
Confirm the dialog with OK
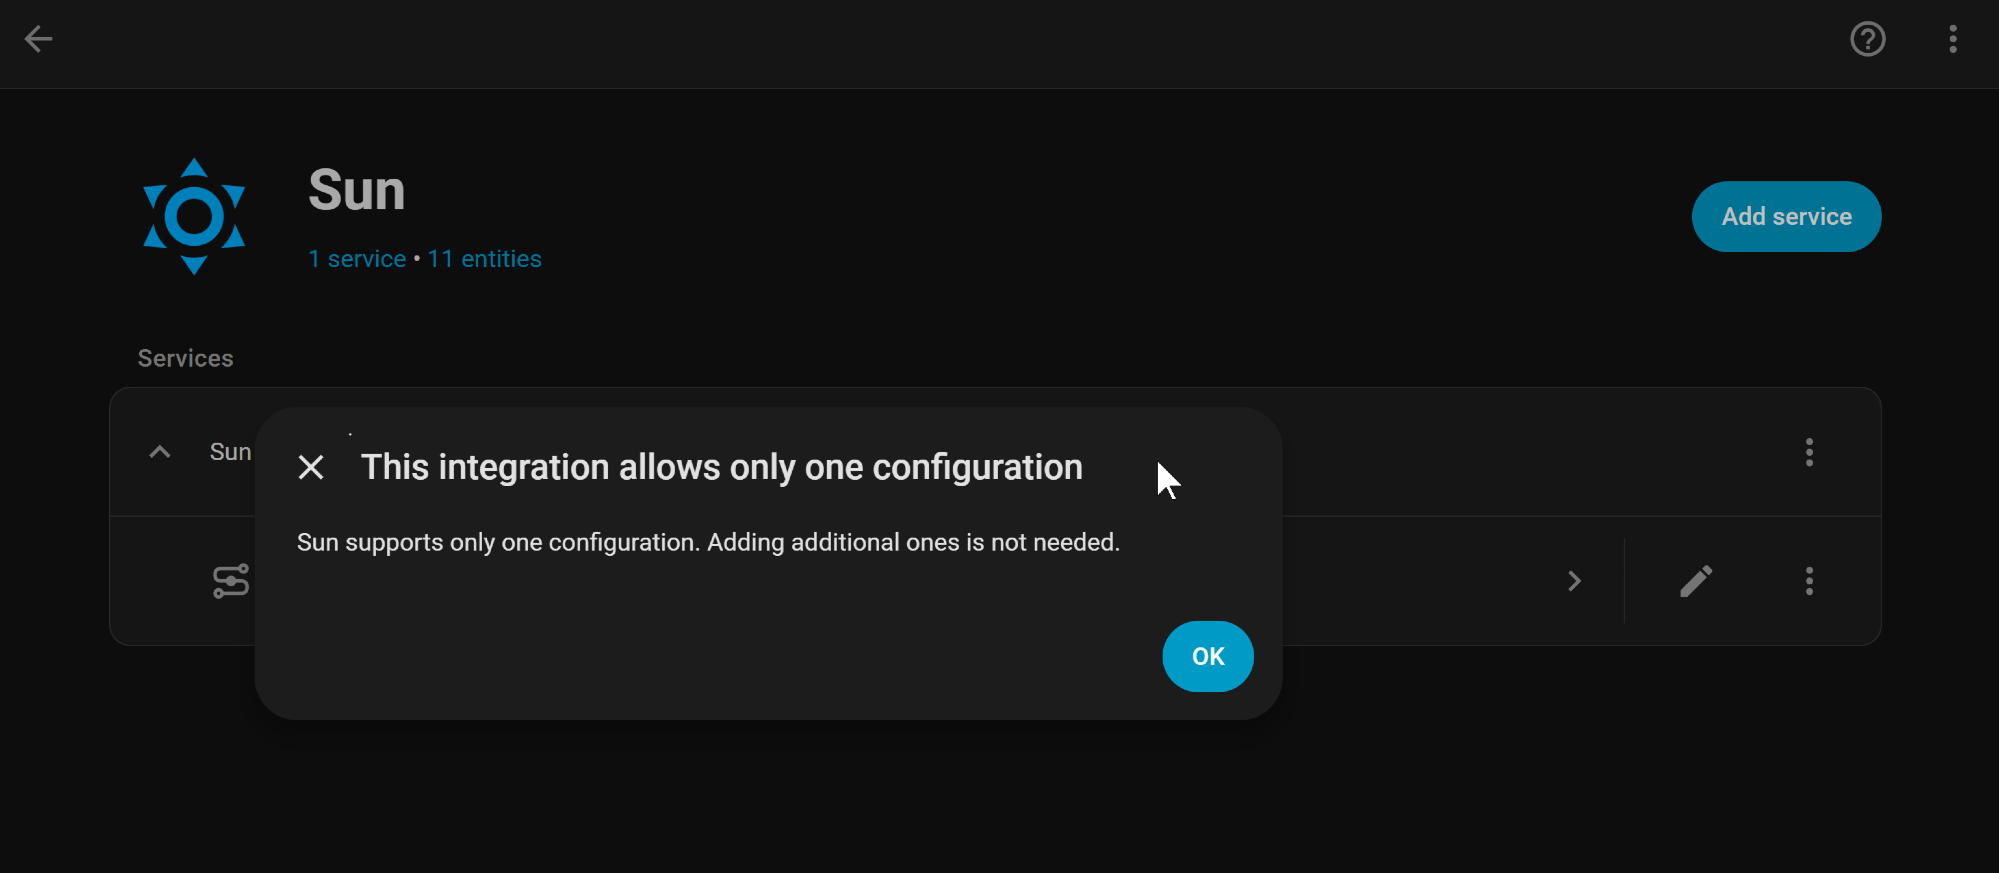pos(1207,656)
